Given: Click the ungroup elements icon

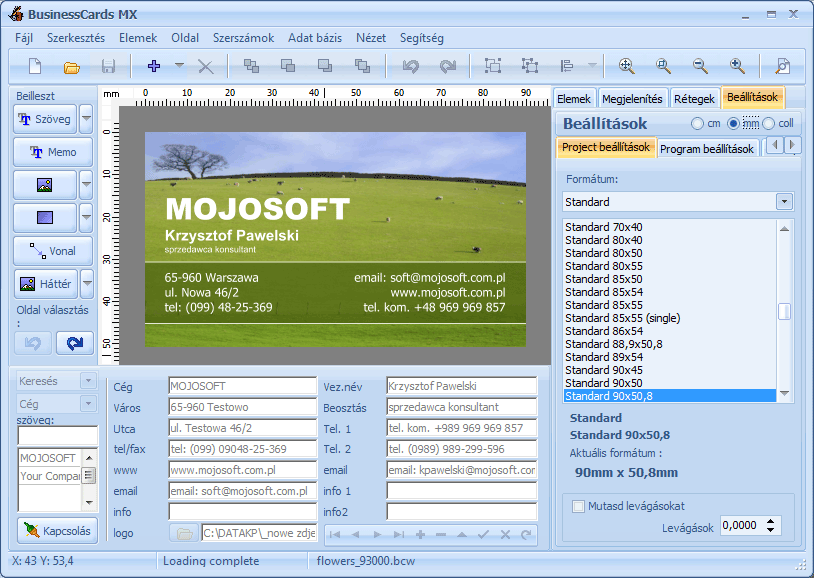Looking at the screenshot, I should pyautogui.click(x=530, y=66).
